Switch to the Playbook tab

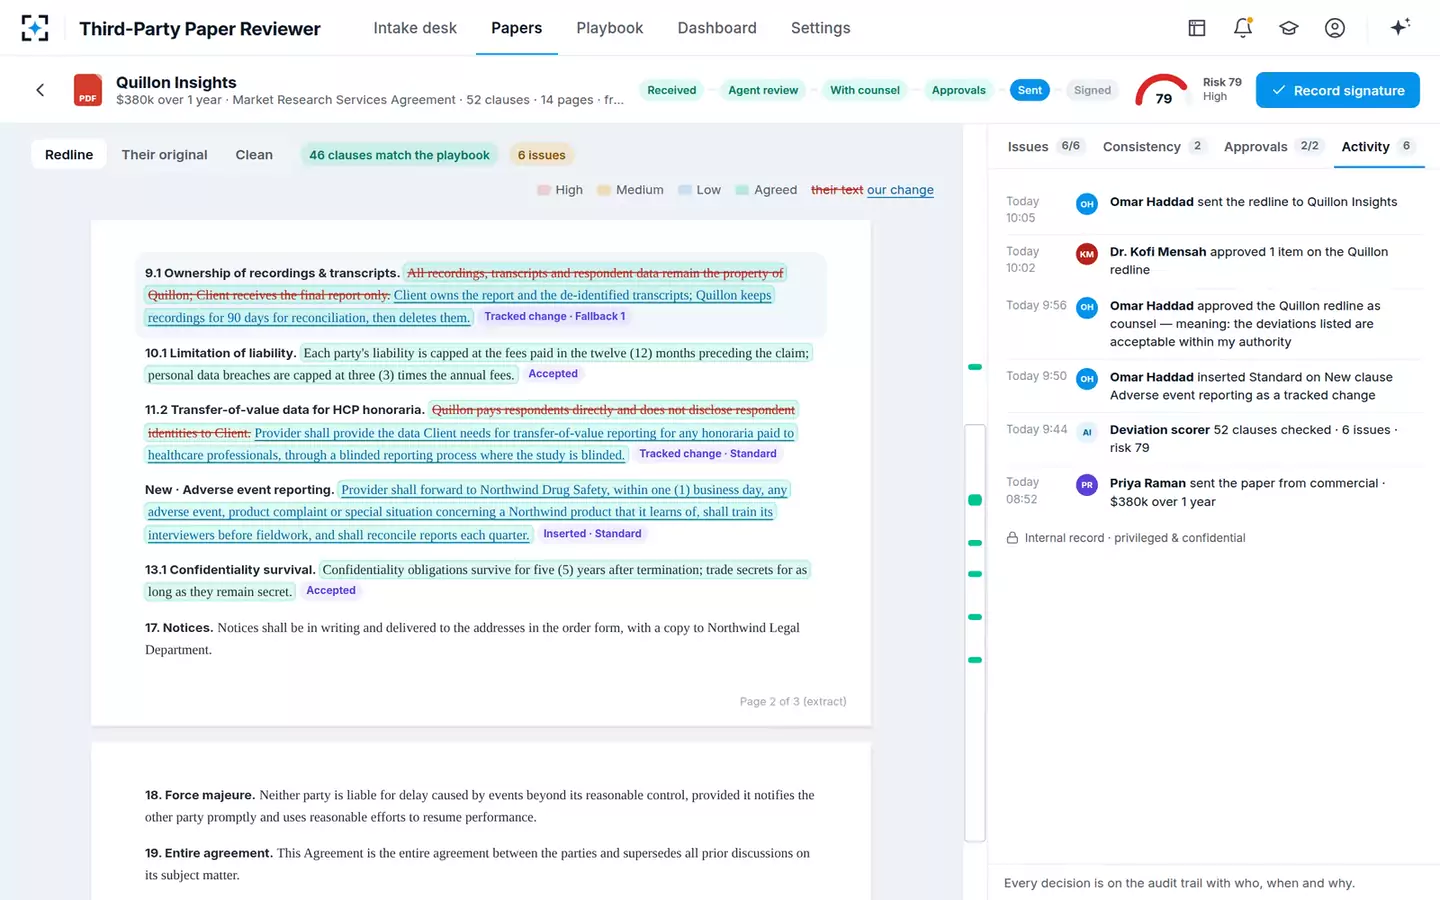610,28
